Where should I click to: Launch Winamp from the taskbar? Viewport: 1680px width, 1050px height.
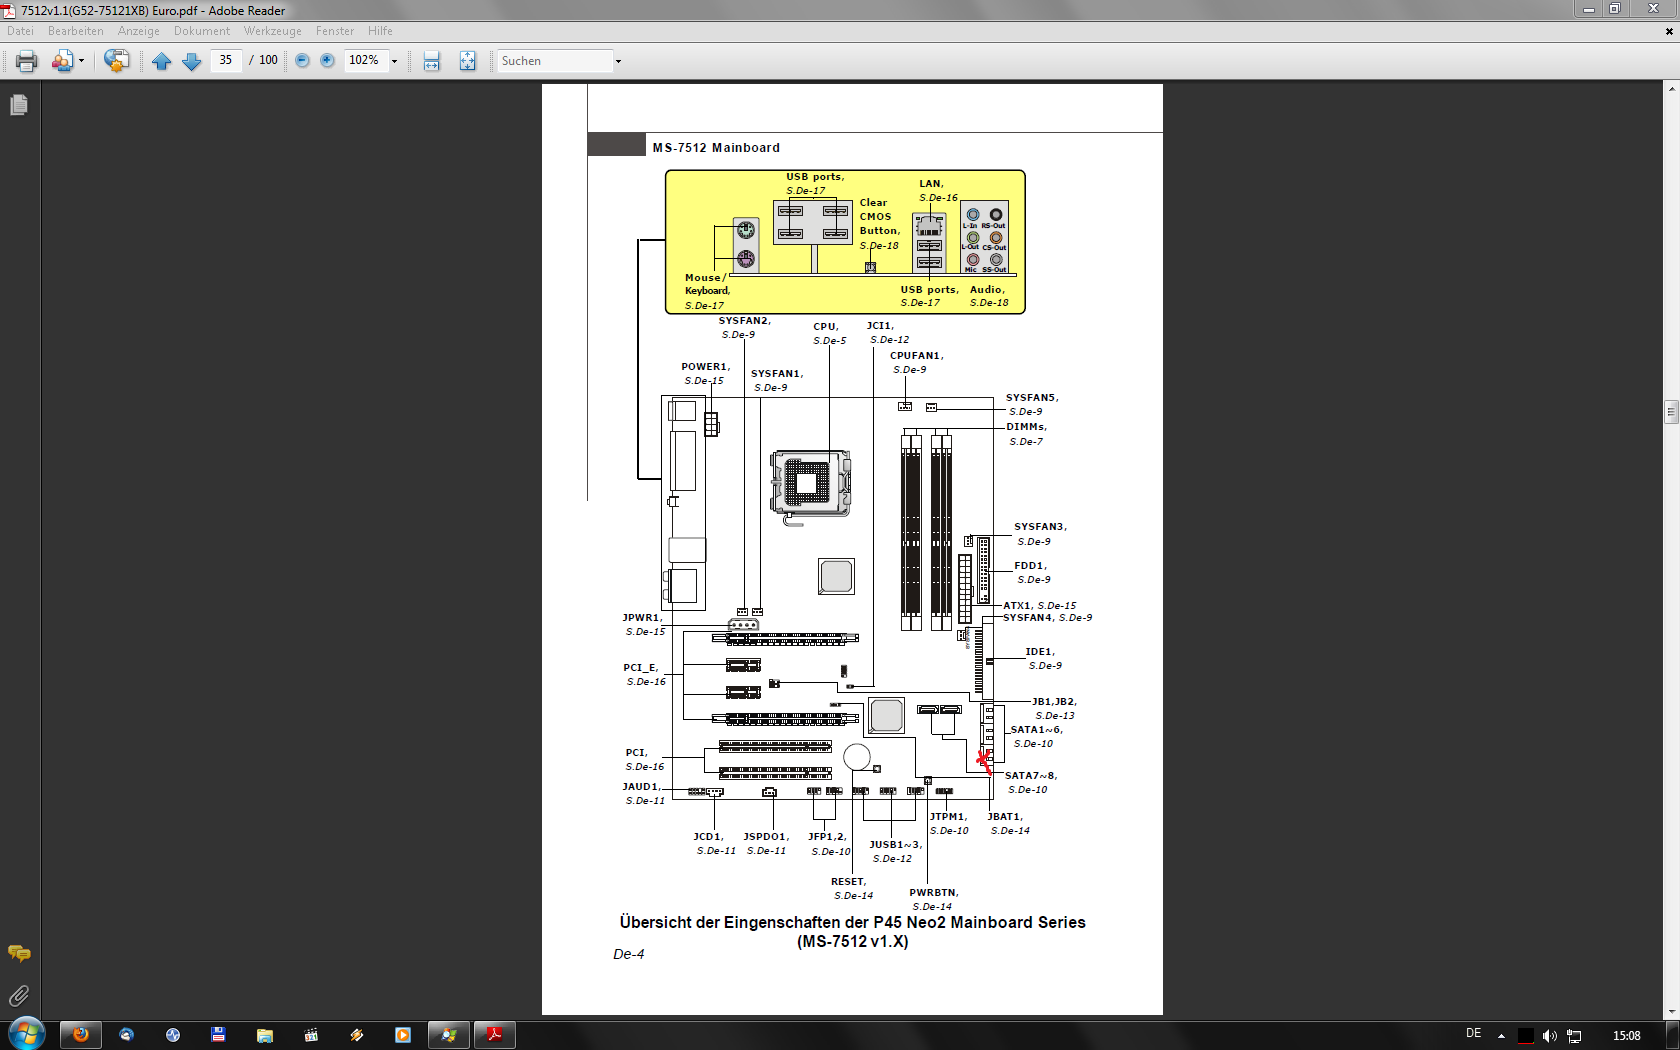click(356, 1035)
